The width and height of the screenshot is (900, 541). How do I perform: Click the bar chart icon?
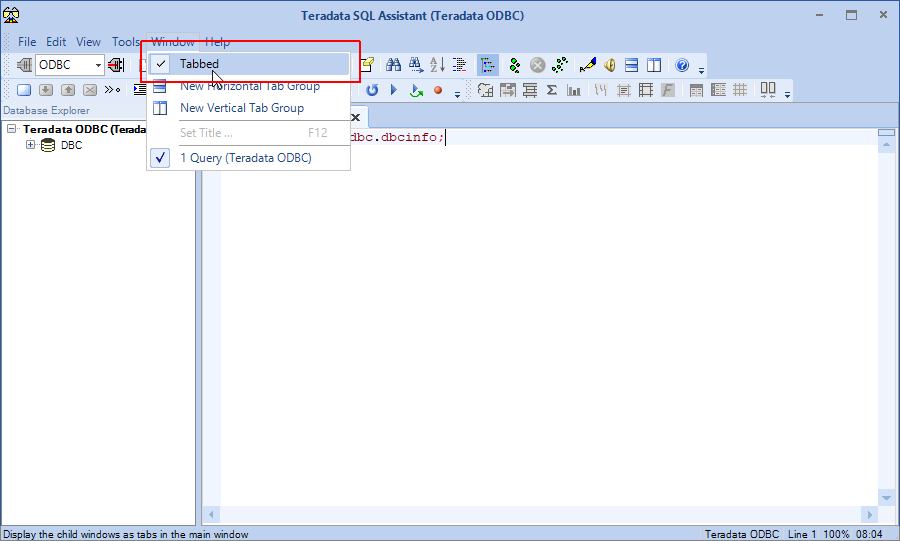(x=574, y=90)
